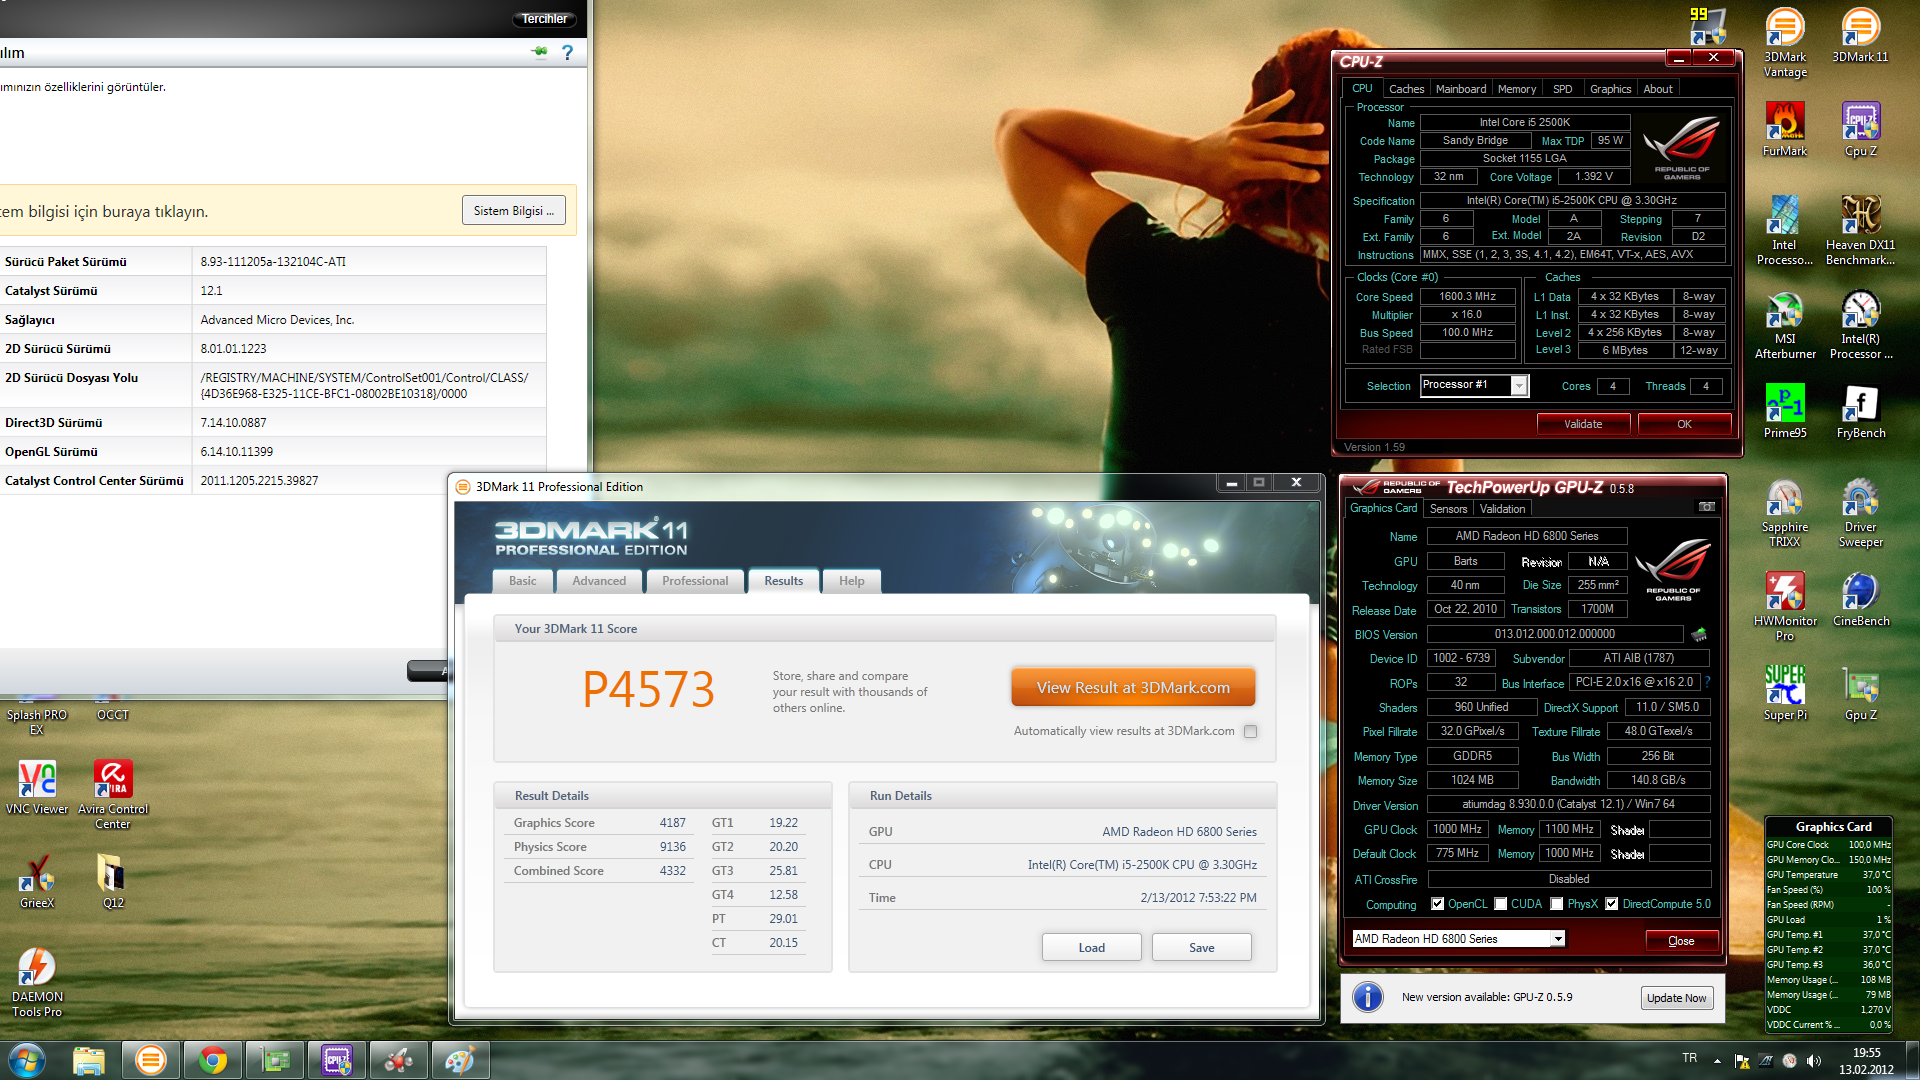The height and width of the screenshot is (1080, 1920).
Task: Click Update Now button for GPU-Z
Action: tap(1676, 998)
